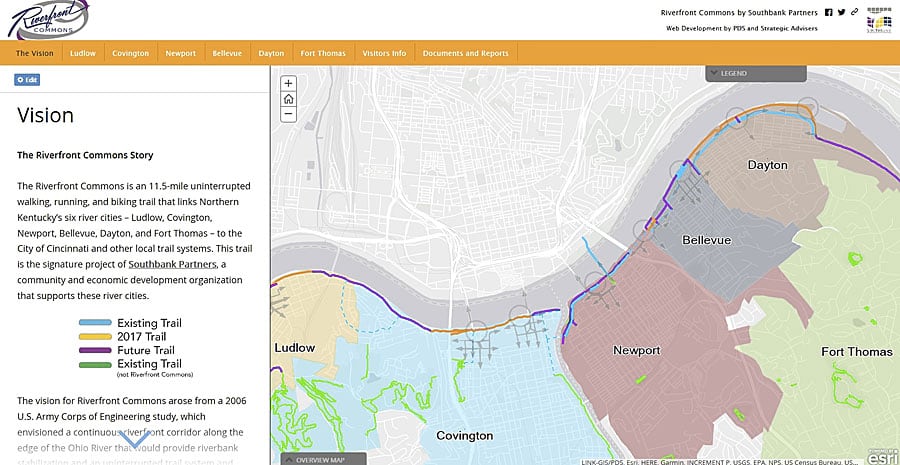Screen dimensions: 900x465
Task: Click the Edit button
Action: pyautogui.click(x=27, y=80)
